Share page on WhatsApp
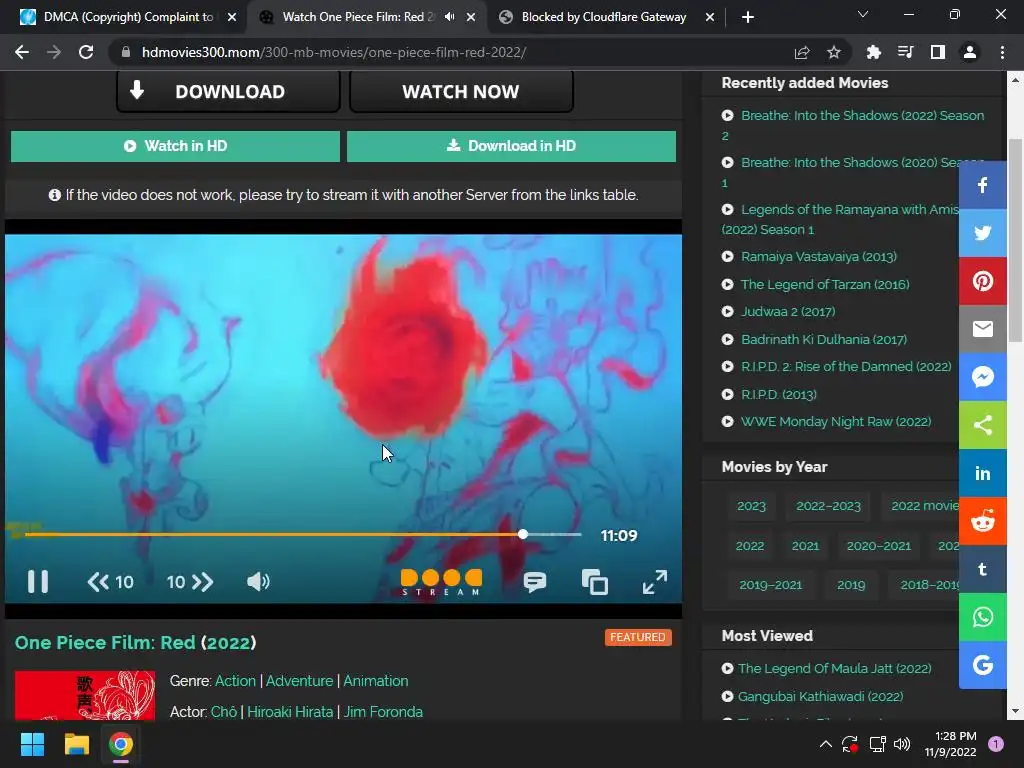 tap(982, 617)
